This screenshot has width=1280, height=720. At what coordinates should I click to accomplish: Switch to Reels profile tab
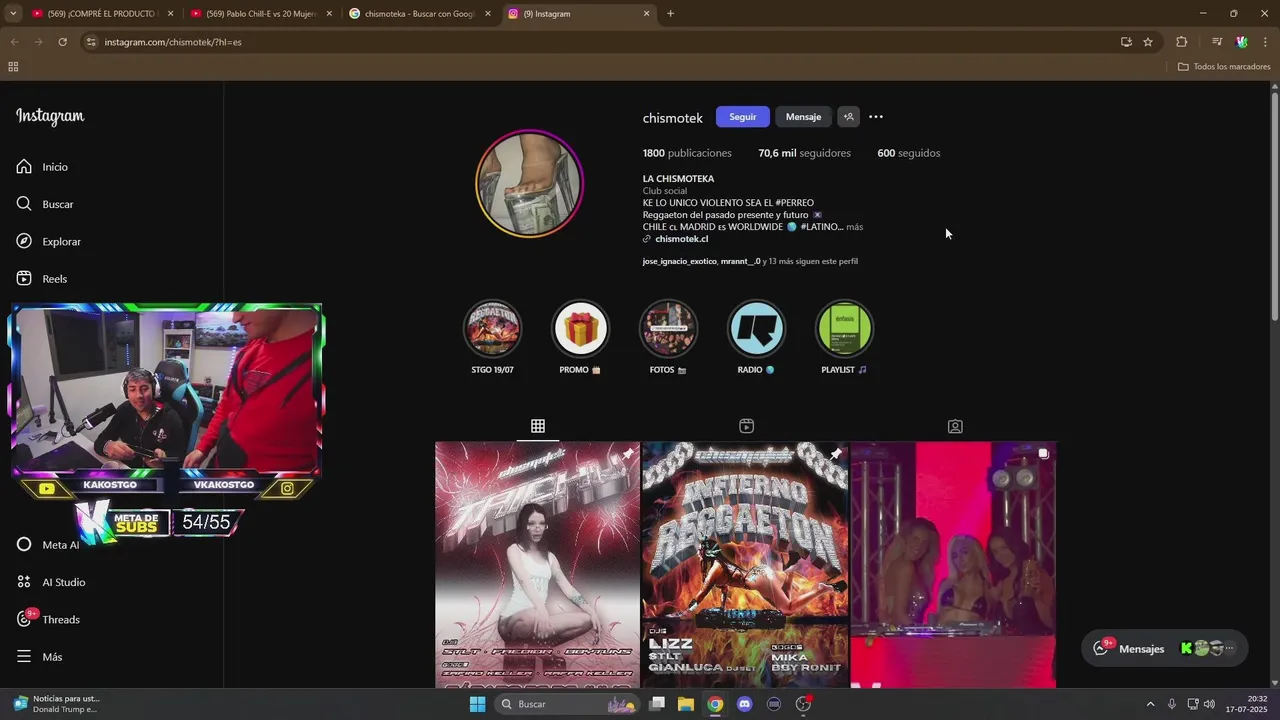(x=746, y=426)
